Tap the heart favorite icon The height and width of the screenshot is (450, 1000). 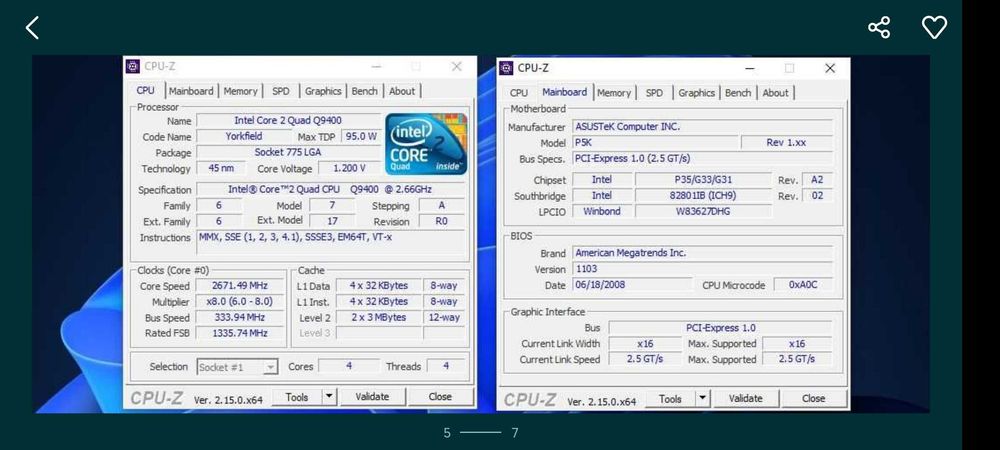coord(934,27)
